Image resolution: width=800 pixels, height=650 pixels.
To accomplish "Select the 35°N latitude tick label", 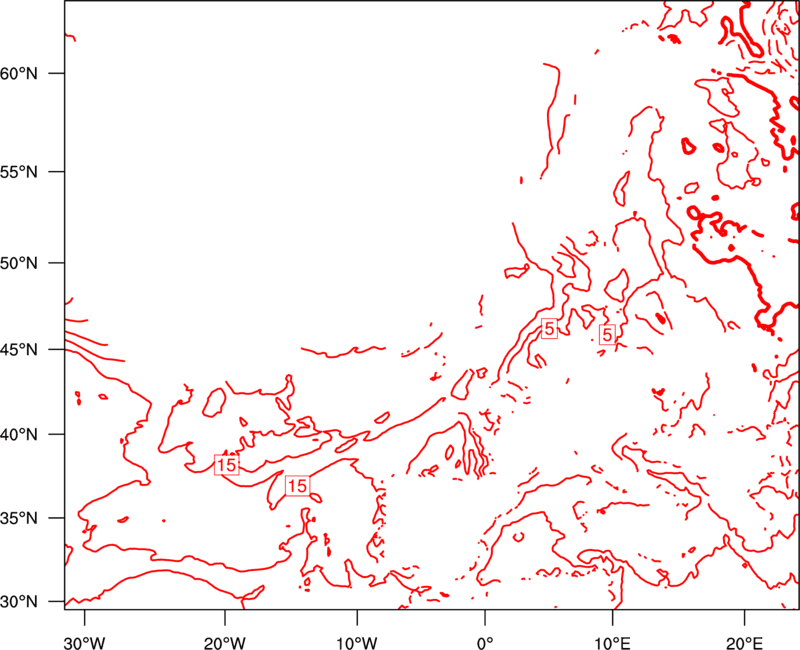I will pos(19,518).
